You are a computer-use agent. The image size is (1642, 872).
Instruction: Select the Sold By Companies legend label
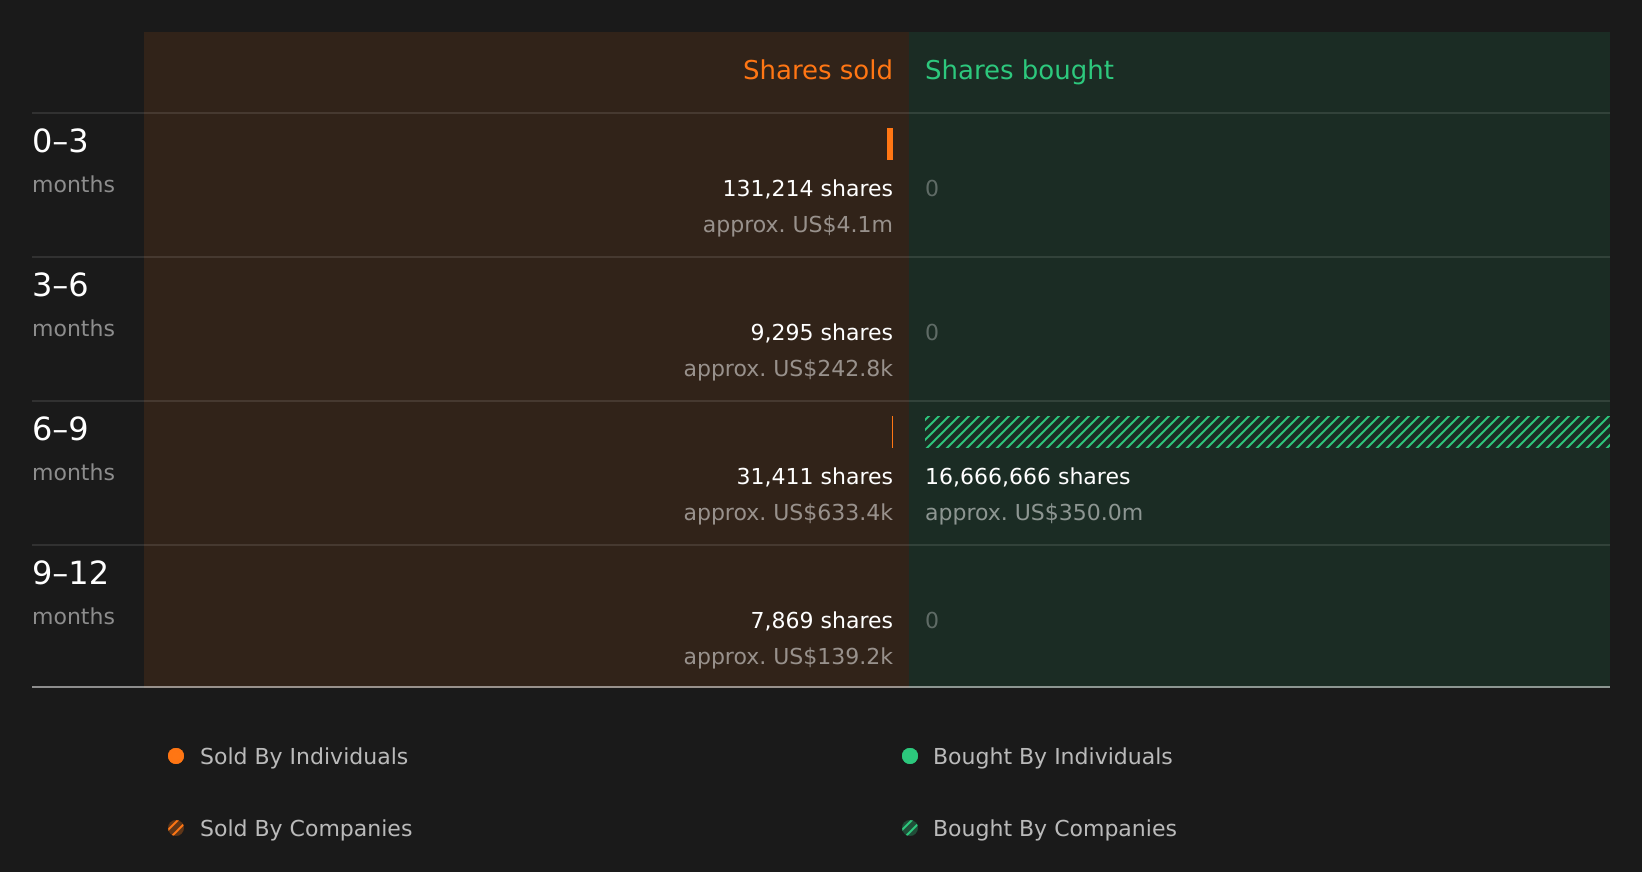pyautogui.click(x=306, y=829)
